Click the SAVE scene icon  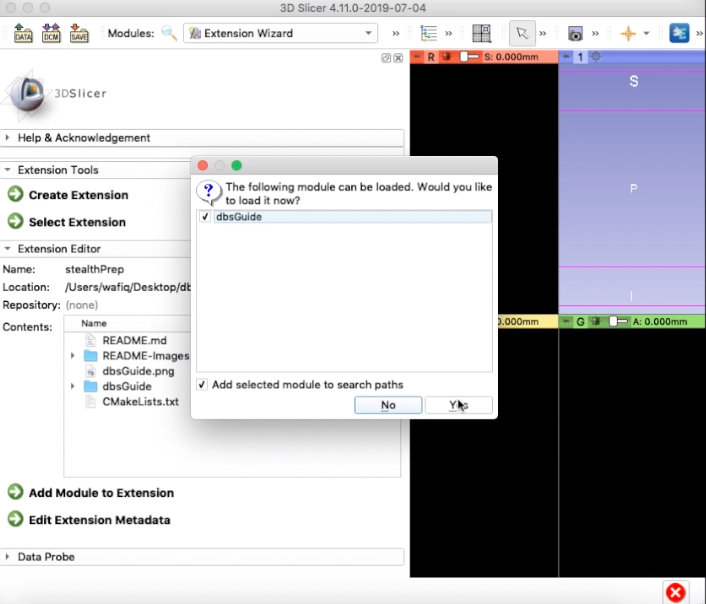click(79, 33)
